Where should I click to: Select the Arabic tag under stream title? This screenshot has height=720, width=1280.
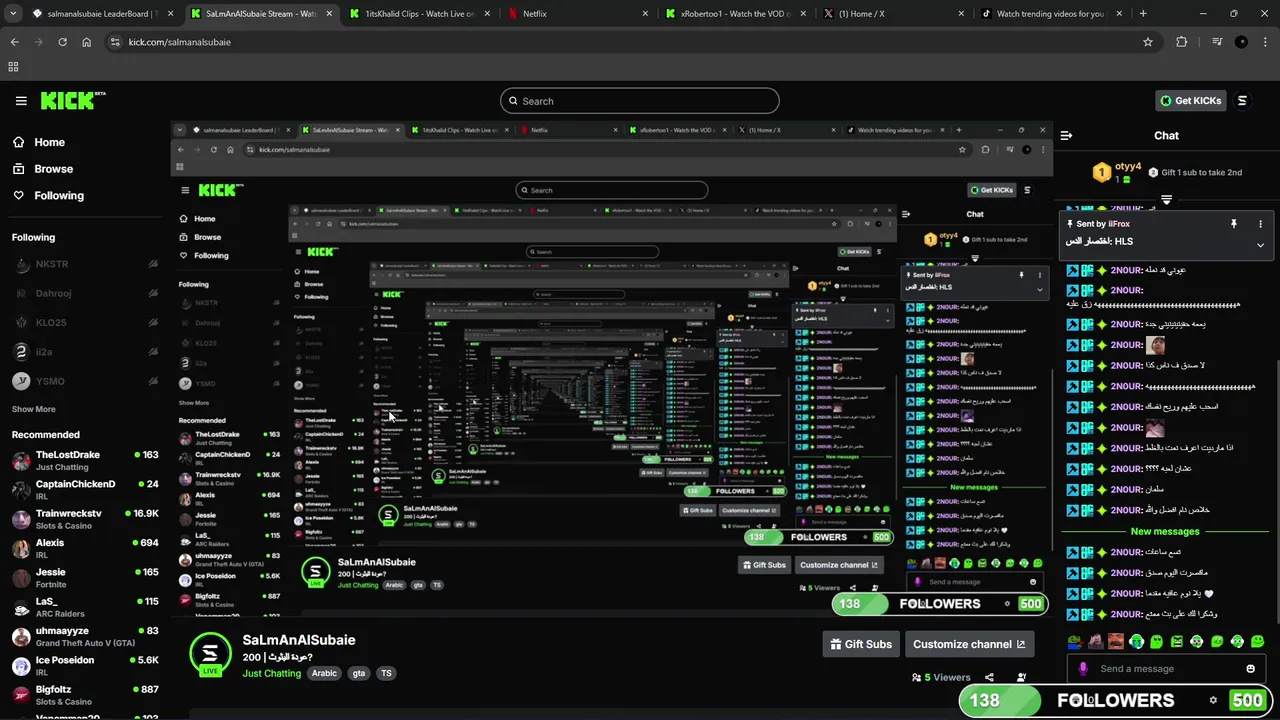[x=324, y=673]
